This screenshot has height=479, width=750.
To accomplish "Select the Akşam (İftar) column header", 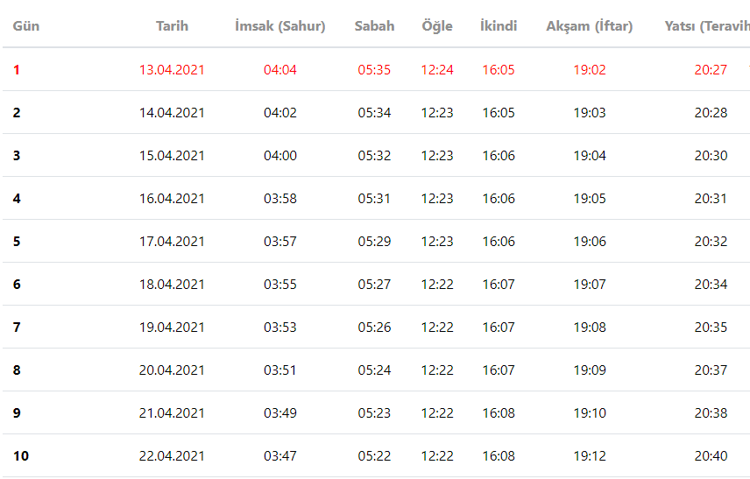I will [589, 26].
